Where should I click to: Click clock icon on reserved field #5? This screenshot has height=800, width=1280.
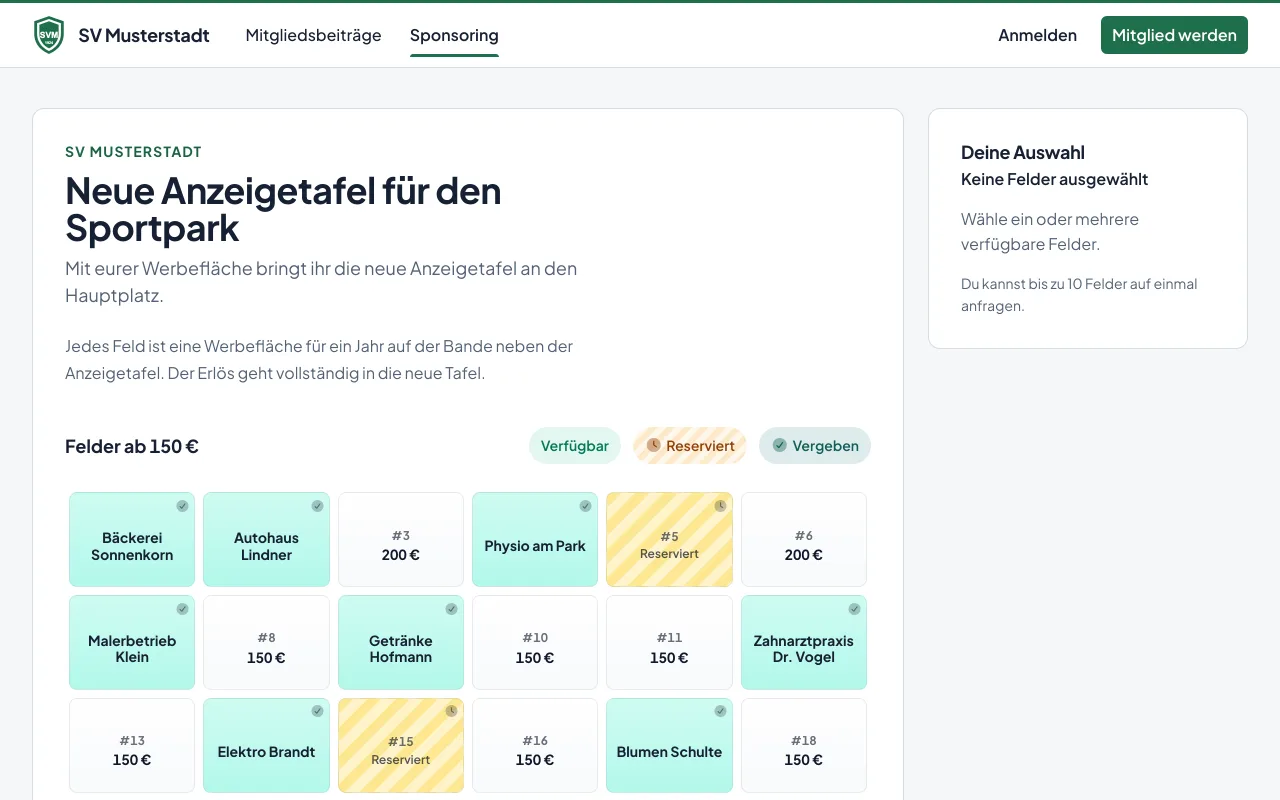[x=720, y=506]
